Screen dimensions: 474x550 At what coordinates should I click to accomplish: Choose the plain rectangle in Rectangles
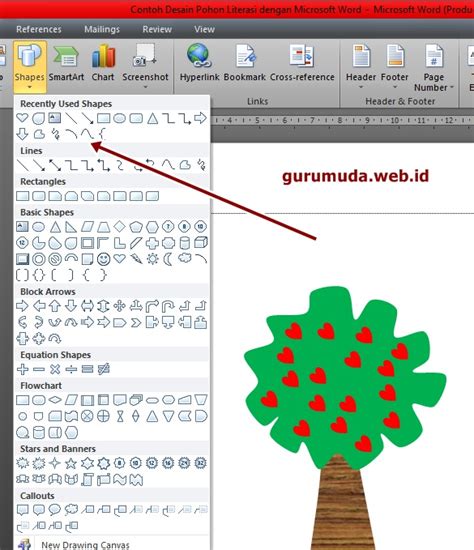[x=22, y=196]
